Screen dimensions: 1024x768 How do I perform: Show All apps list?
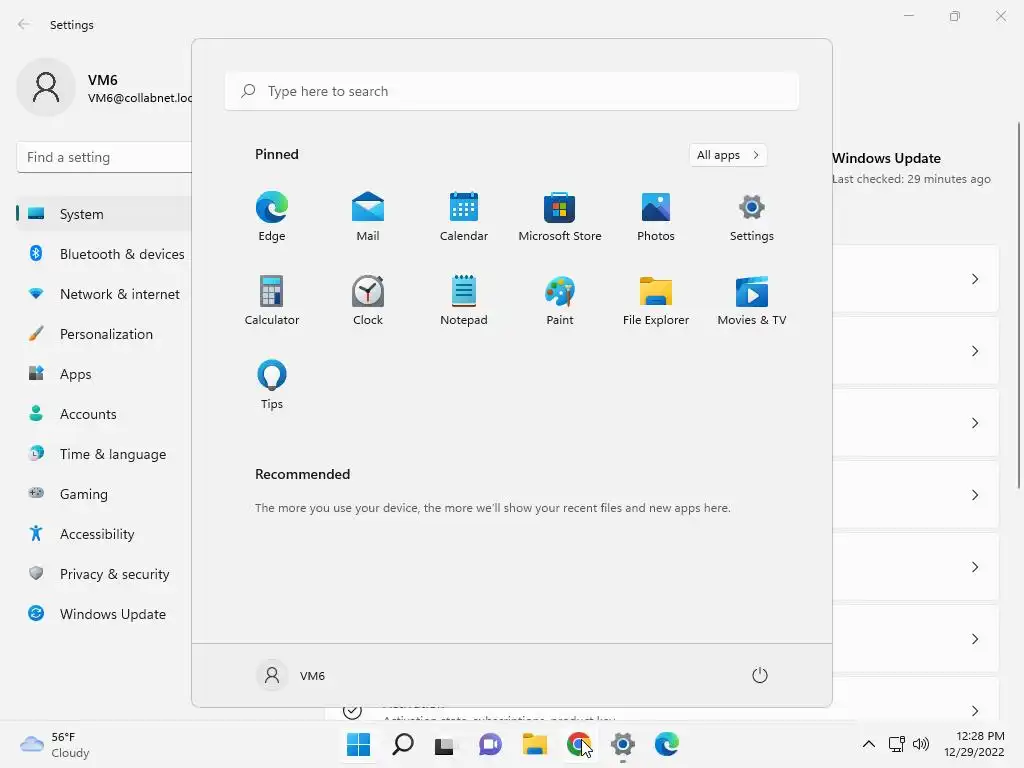tap(728, 155)
